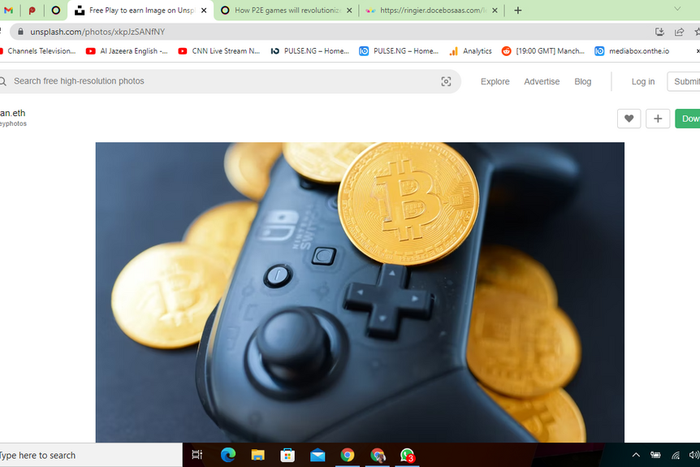700x467 pixels.
Task: Click the network tray icon
Action: pos(675,455)
